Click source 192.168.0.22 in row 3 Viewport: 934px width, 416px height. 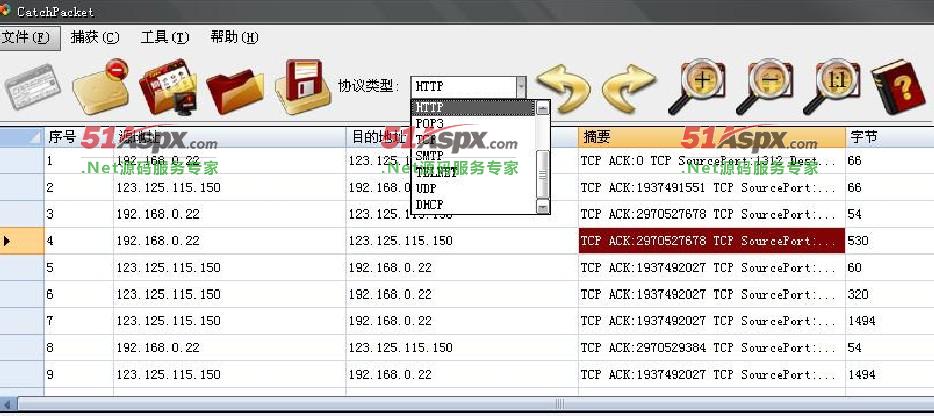[229, 214]
